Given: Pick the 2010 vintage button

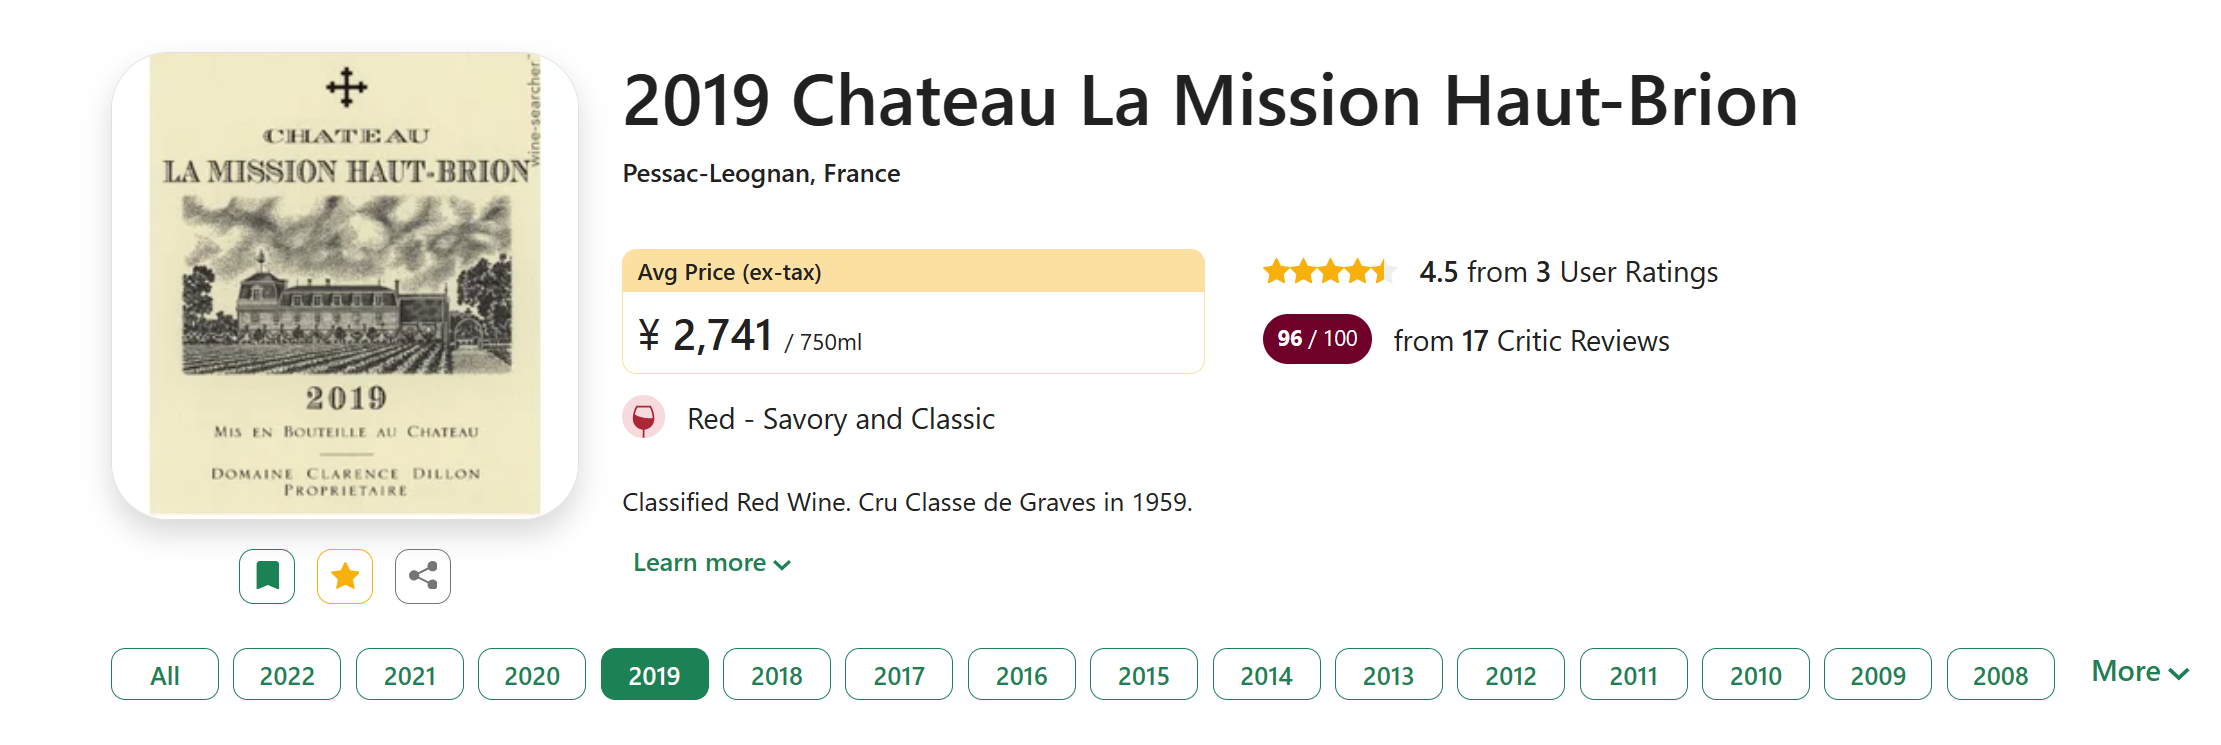Looking at the screenshot, I should click(1756, 675).
